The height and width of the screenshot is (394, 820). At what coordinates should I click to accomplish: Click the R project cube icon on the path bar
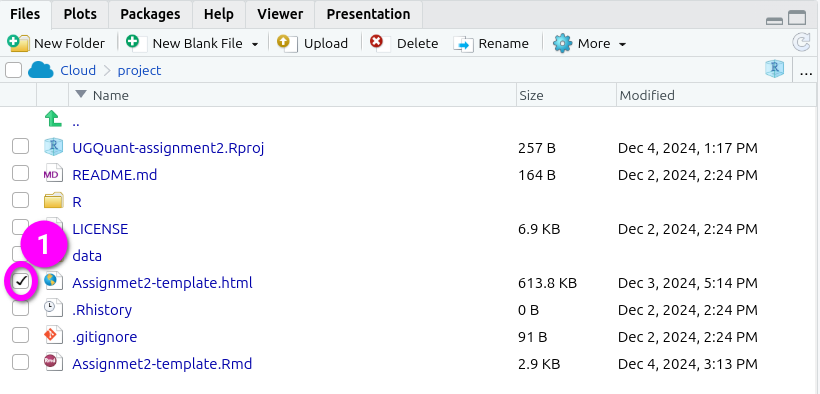click(775, 69)
